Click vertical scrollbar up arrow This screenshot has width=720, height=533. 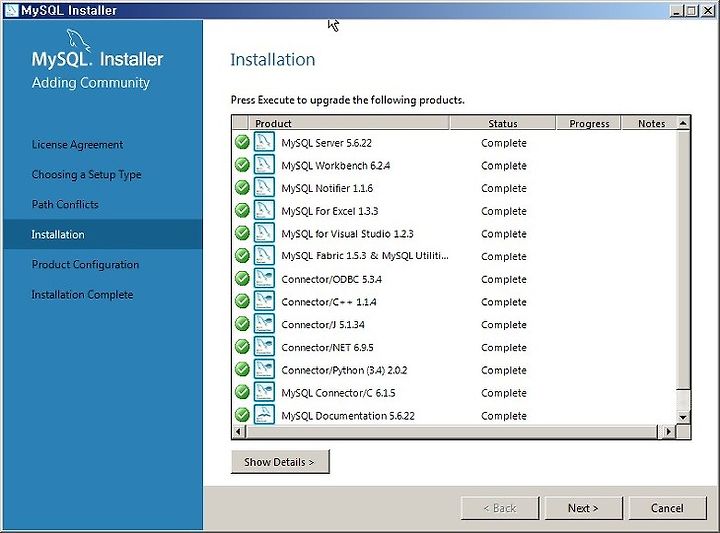click(x=683, y=123)
